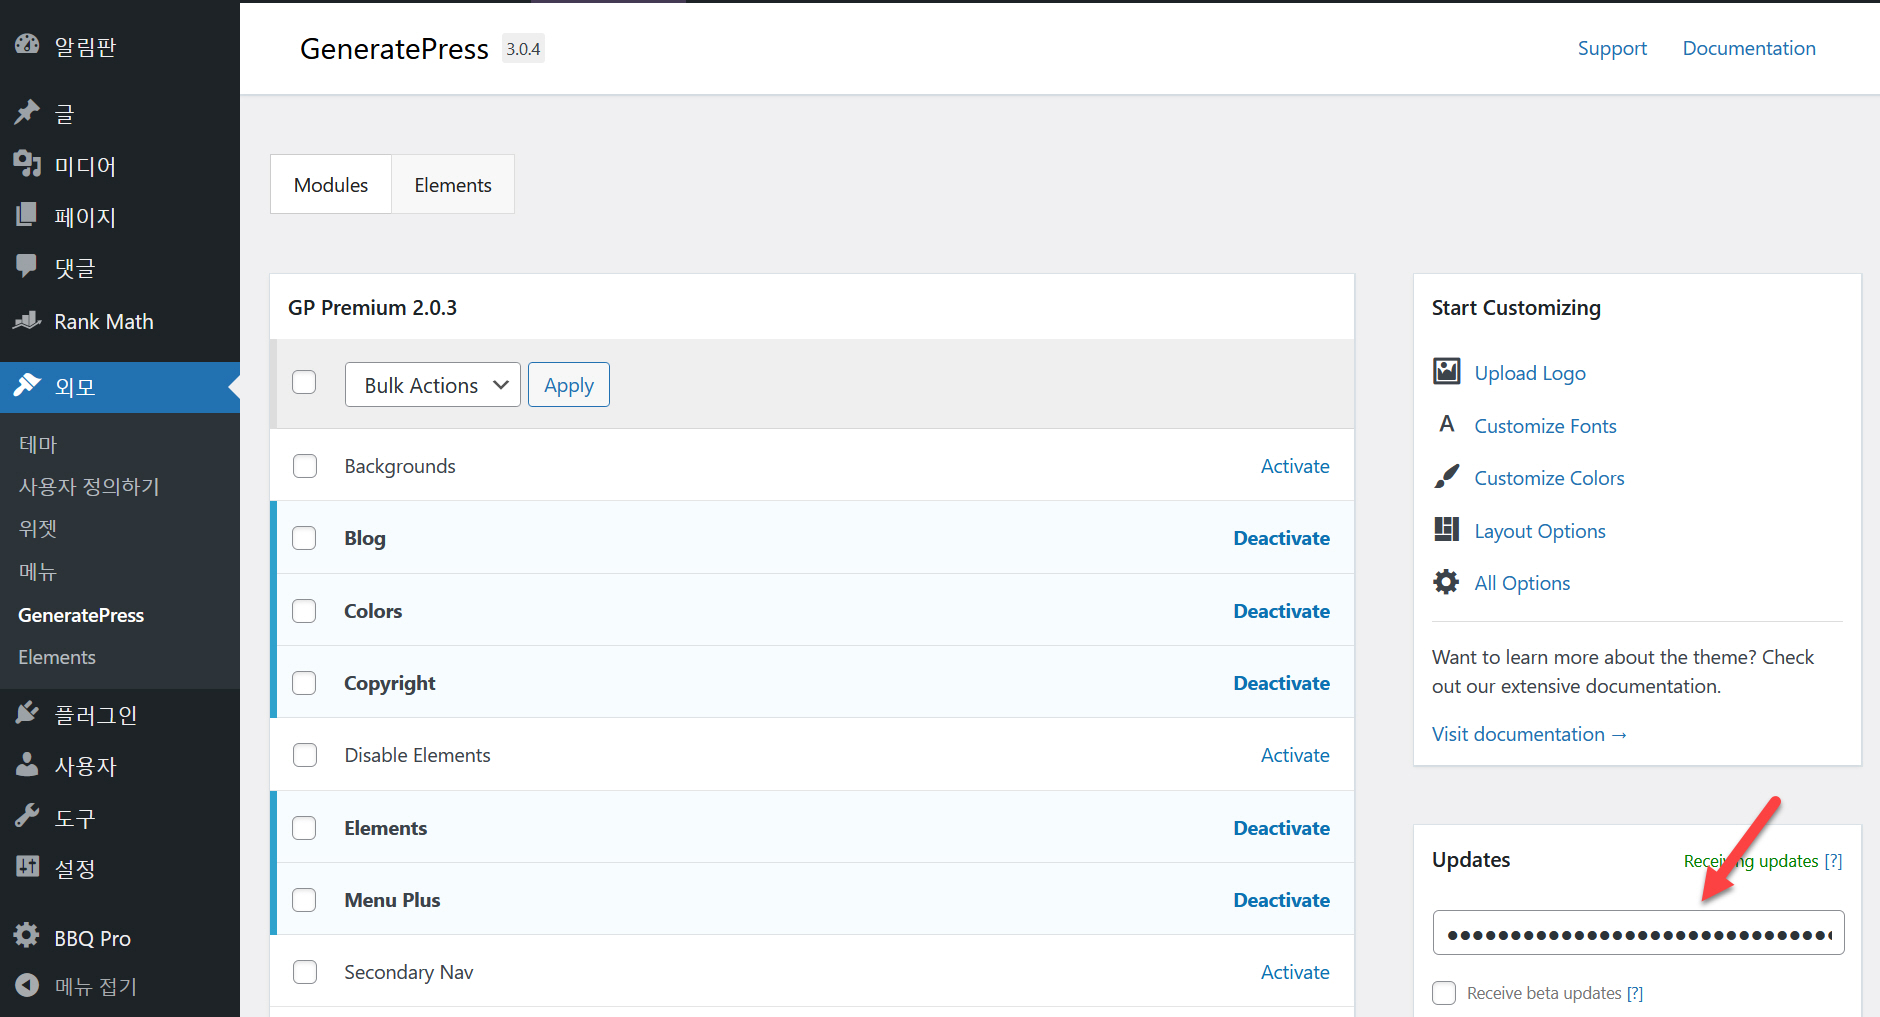
Task: Click the Upload Logo link
Action: tap(1530, 373)
